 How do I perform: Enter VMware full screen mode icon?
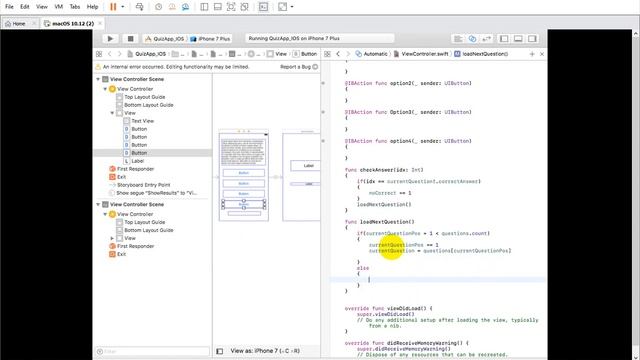point(231,7)
